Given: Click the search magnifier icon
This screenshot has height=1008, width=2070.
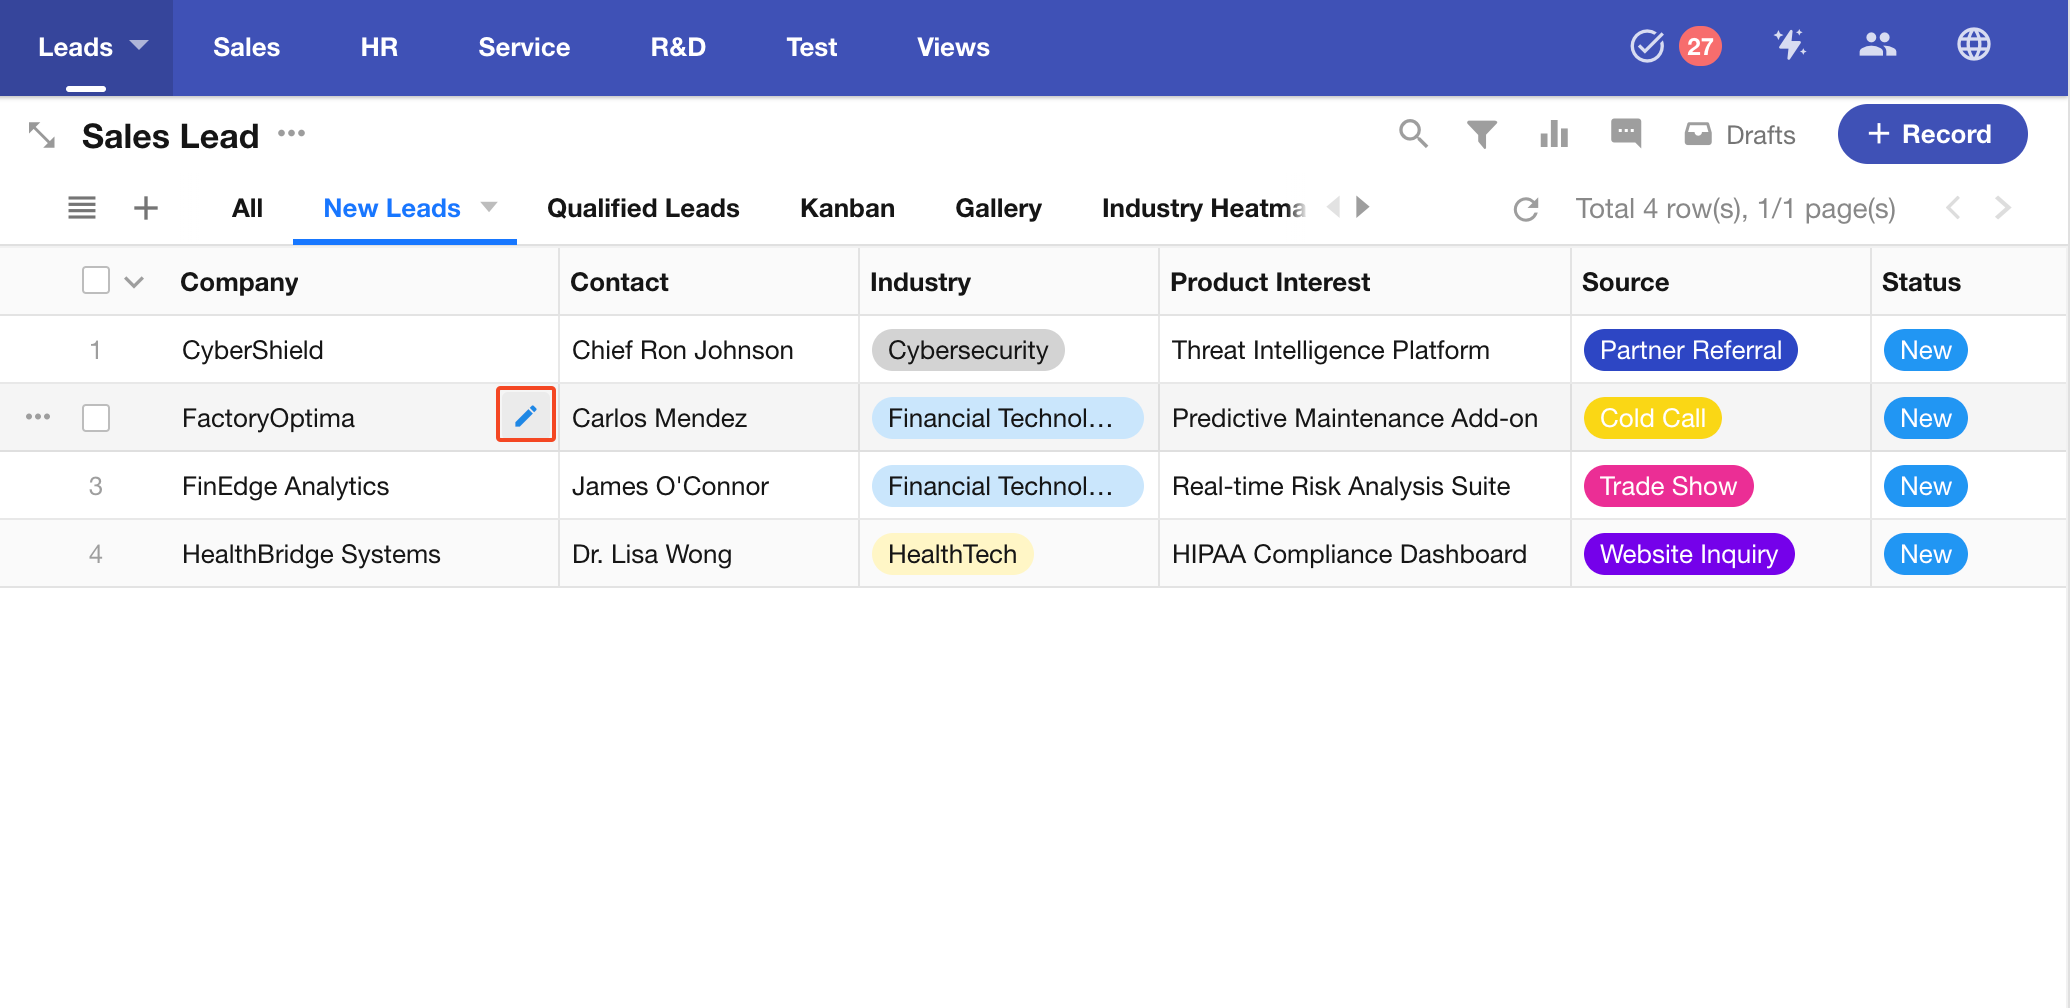Looking at the screenshot, I should 1412,134.
